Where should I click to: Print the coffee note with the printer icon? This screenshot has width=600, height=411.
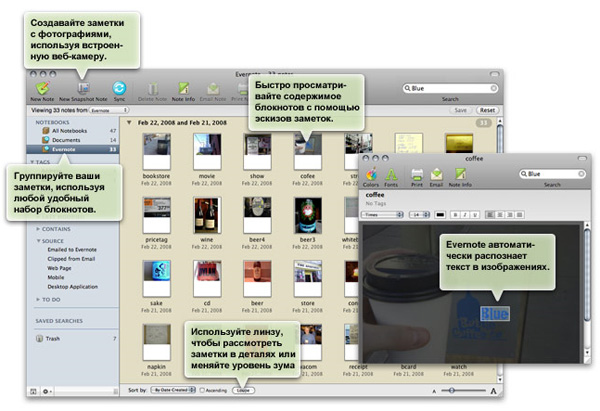click(x=417, y=175)
